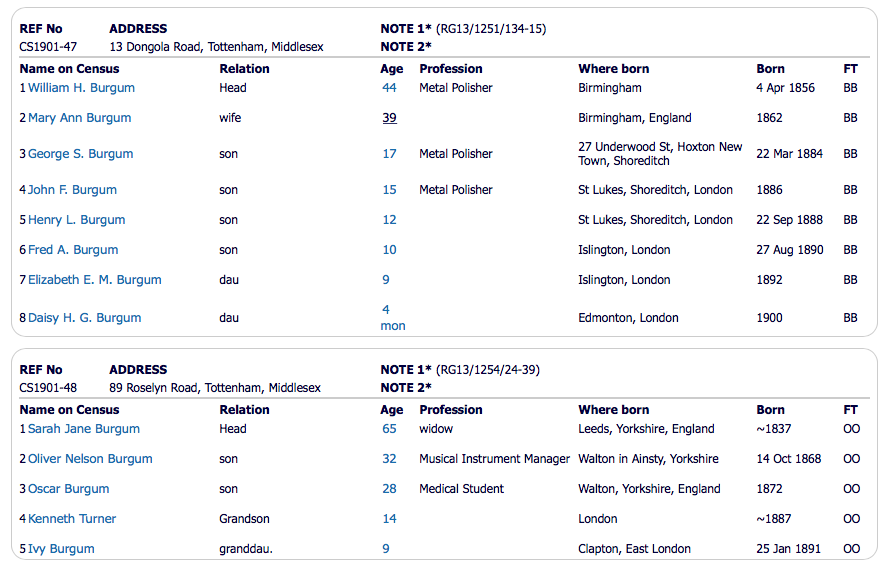The width and height of the screenshot is (895, 570).
Task: Open William H. Burgum's record link
Action: (81, 88)
